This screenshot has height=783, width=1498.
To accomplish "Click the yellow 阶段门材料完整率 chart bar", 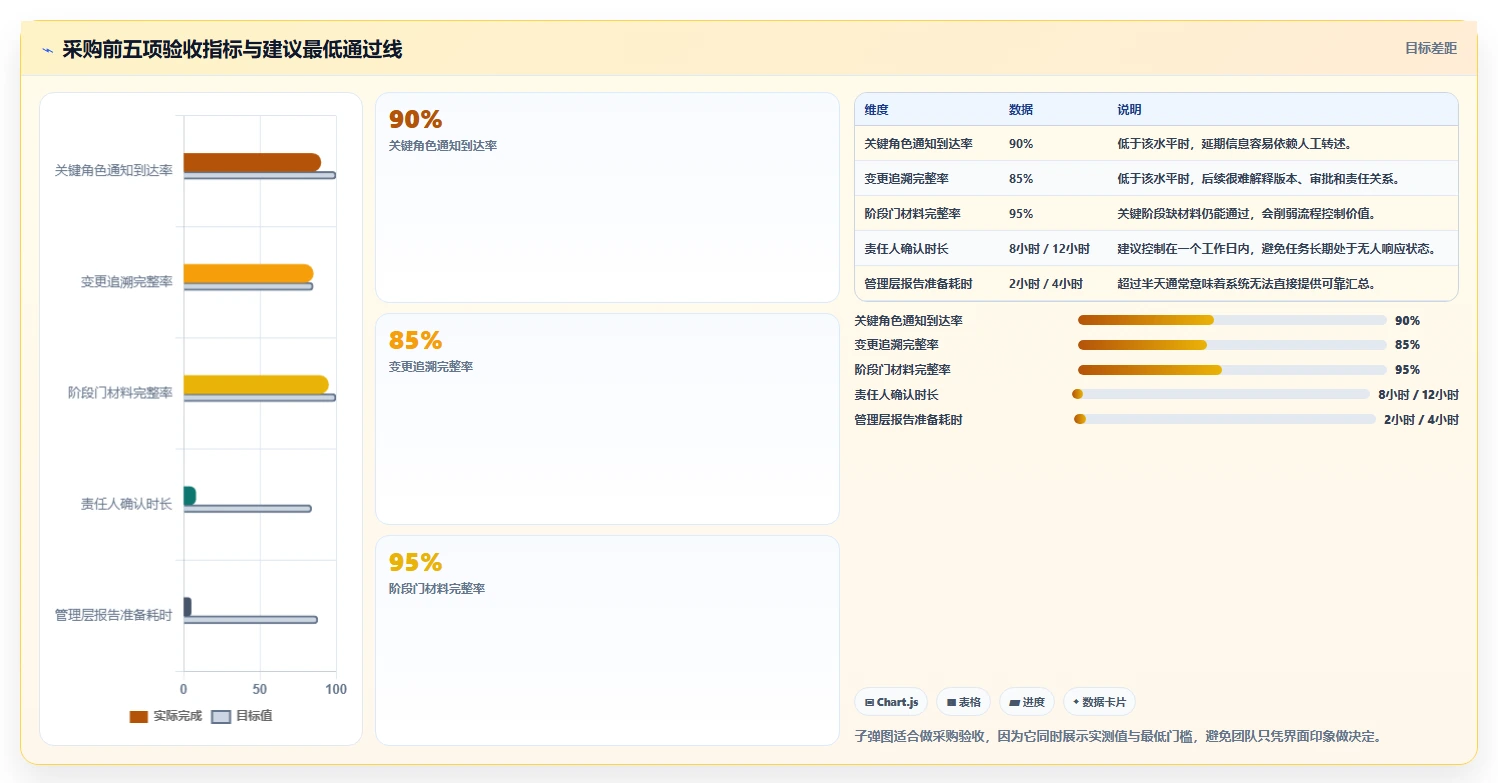I will 256,385.
